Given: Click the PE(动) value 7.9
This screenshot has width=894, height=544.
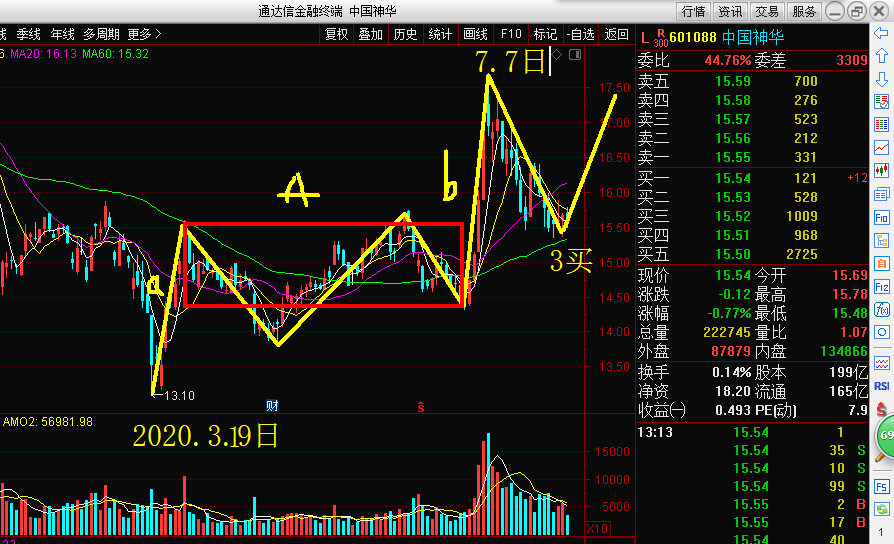Looking at the screenshot, I should point(858,411).
